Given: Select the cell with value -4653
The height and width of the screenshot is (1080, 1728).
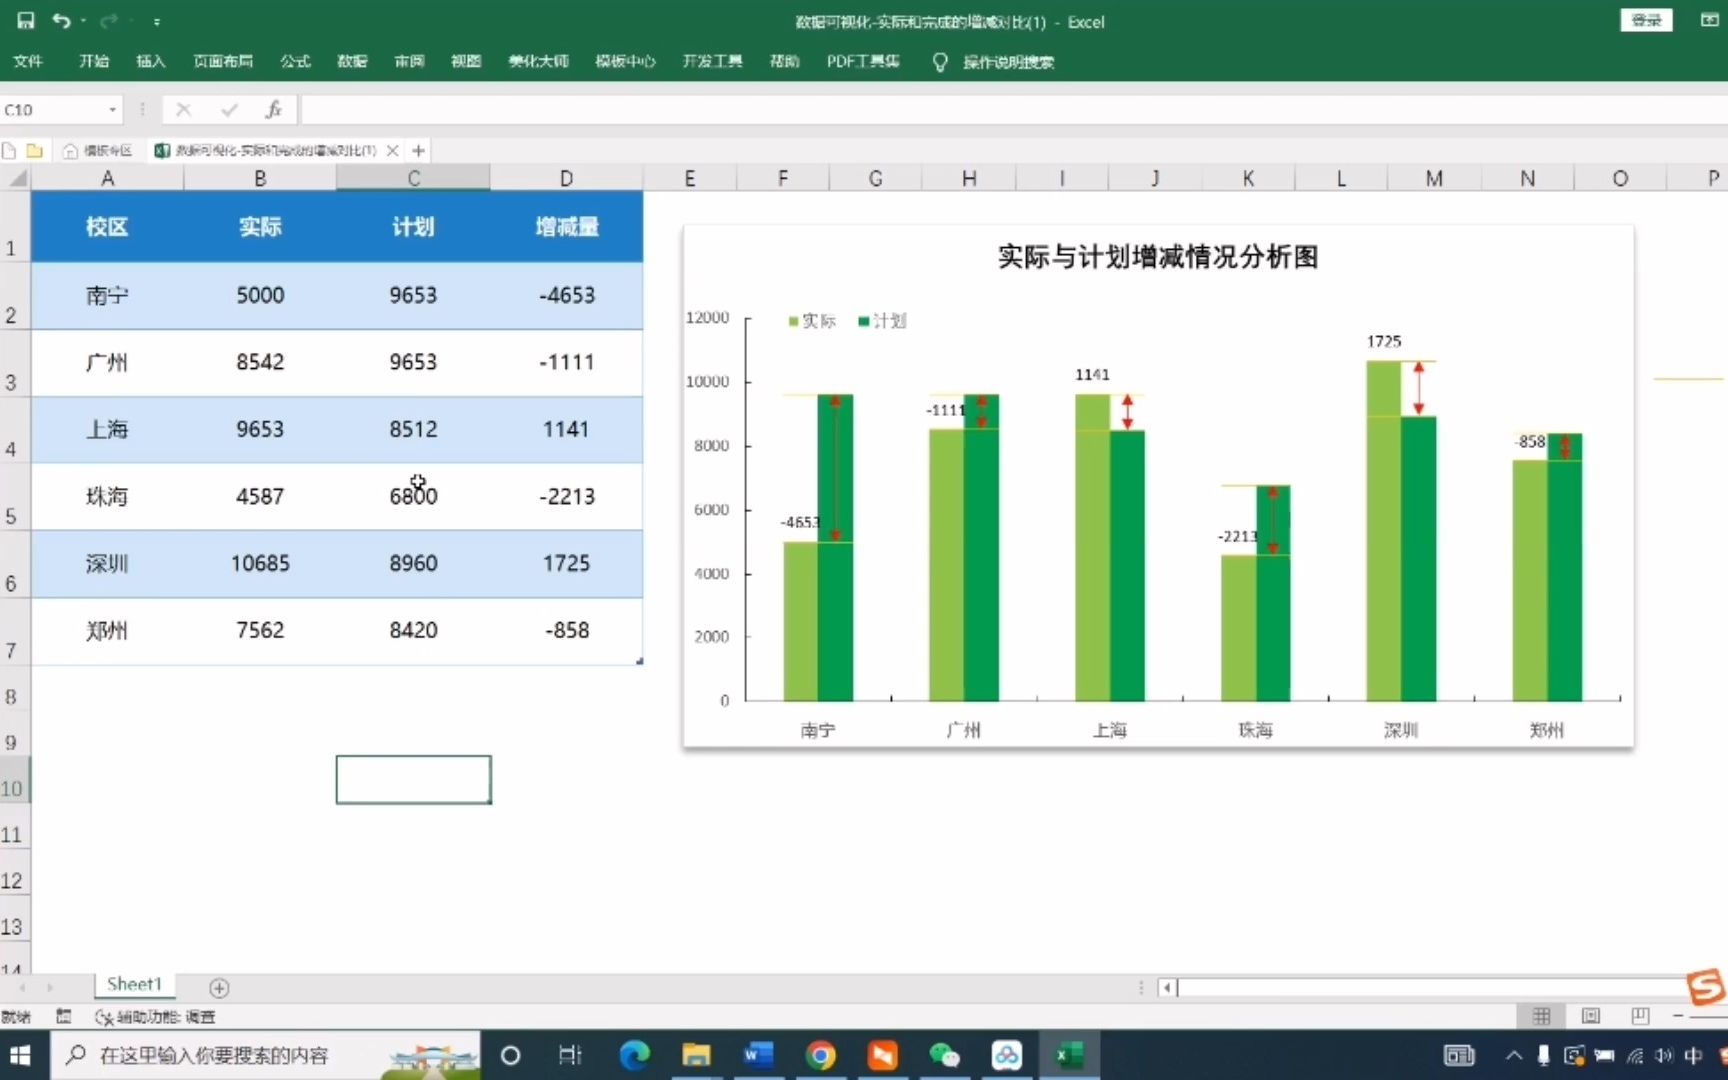Looking at the screenshot, I should click(x=566, y=296).
